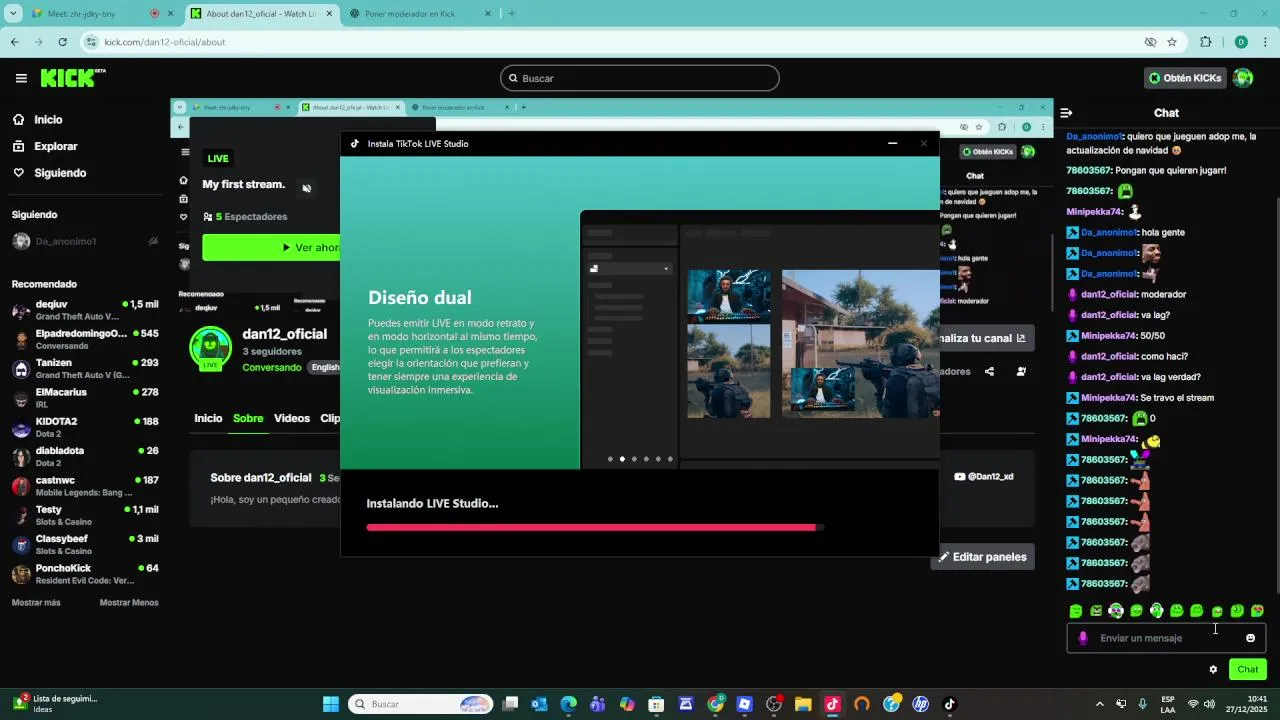Open Windows Start menu
Viewport: 1280px width, 720px height.
pyautogui.click(x=330, y=704)
